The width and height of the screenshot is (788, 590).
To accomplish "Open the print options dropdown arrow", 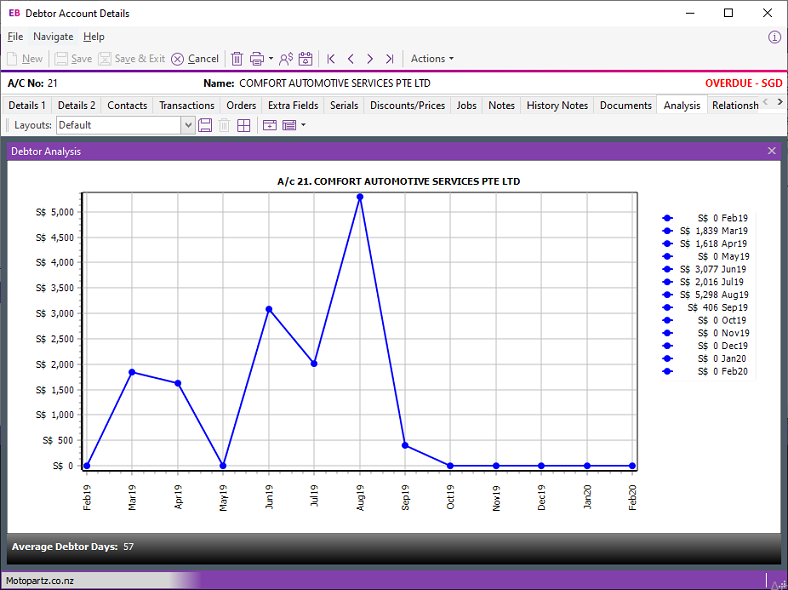I will [x=271, y=59].
